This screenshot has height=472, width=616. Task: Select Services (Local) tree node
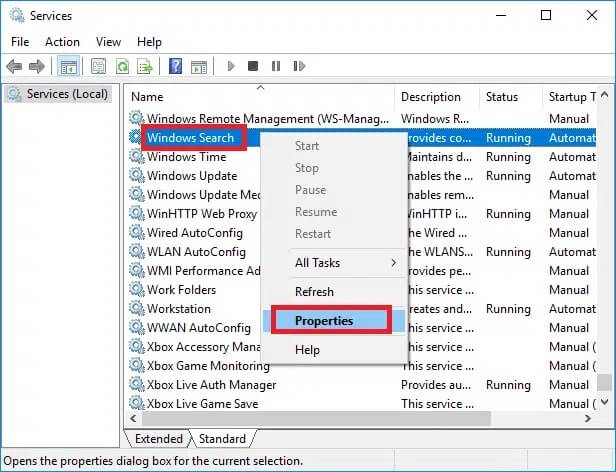click(58, 94)
